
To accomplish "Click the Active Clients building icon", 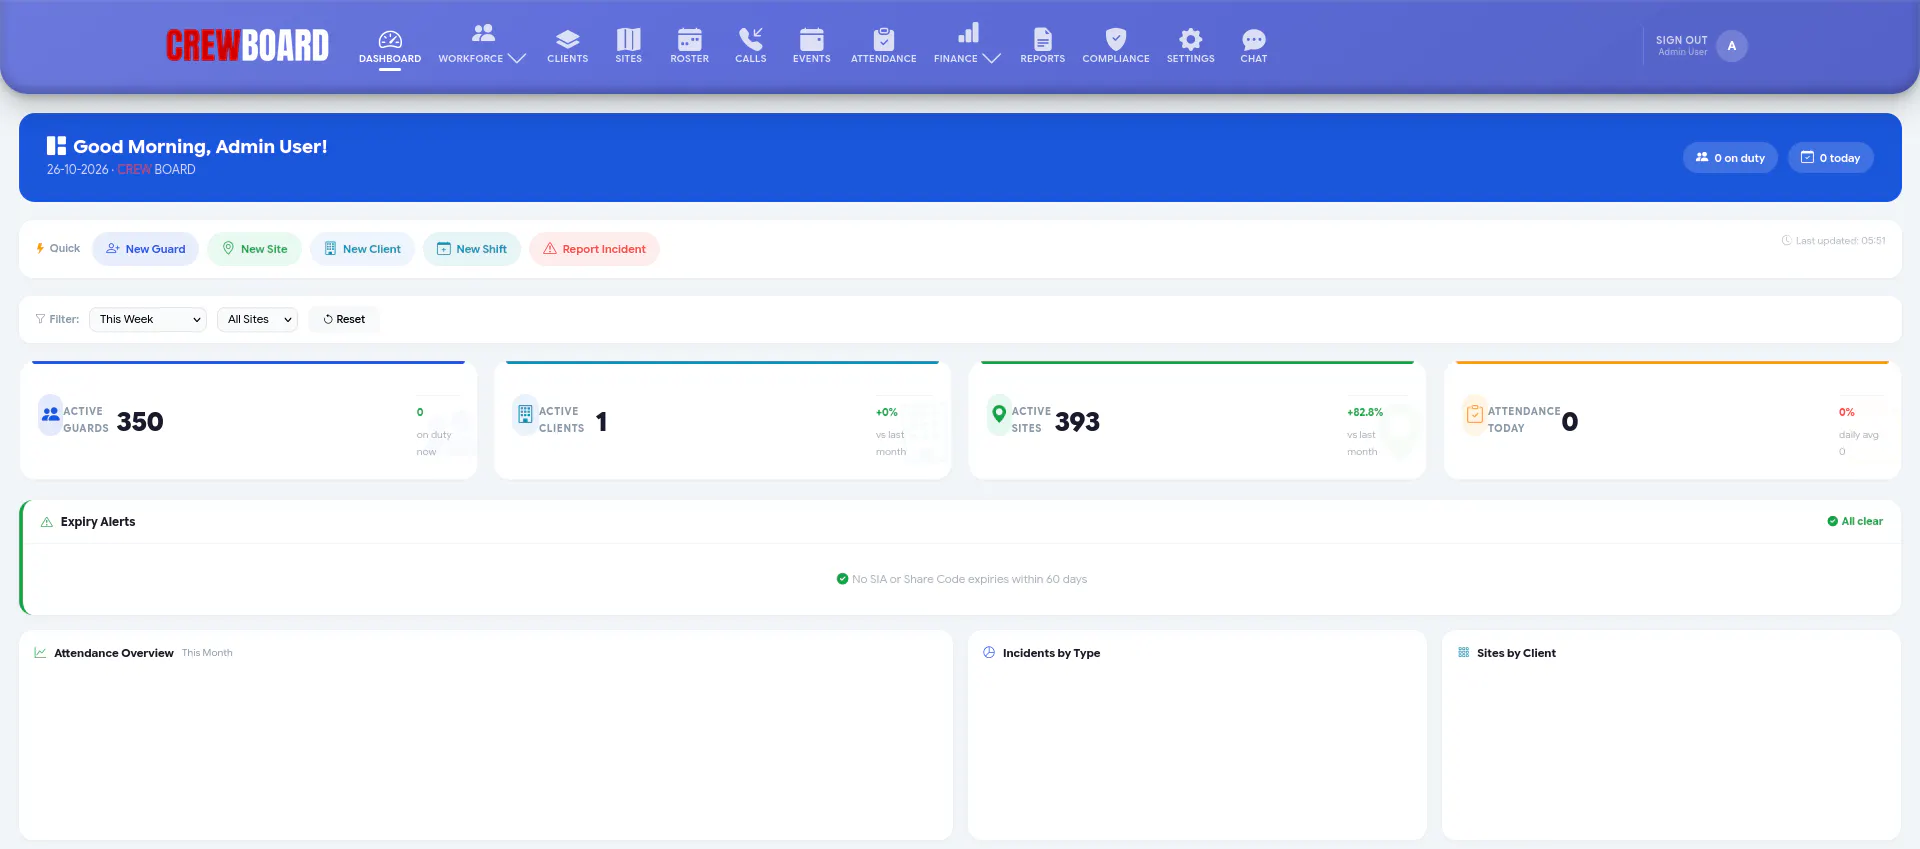I will (525, 414).
